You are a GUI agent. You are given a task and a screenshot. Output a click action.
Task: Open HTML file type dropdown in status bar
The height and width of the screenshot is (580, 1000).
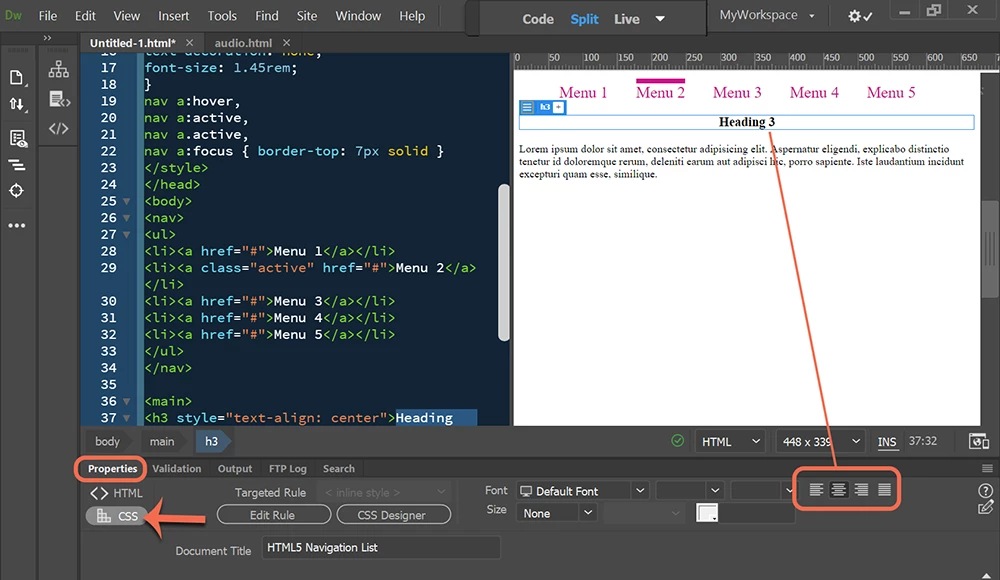click(731, 442)
